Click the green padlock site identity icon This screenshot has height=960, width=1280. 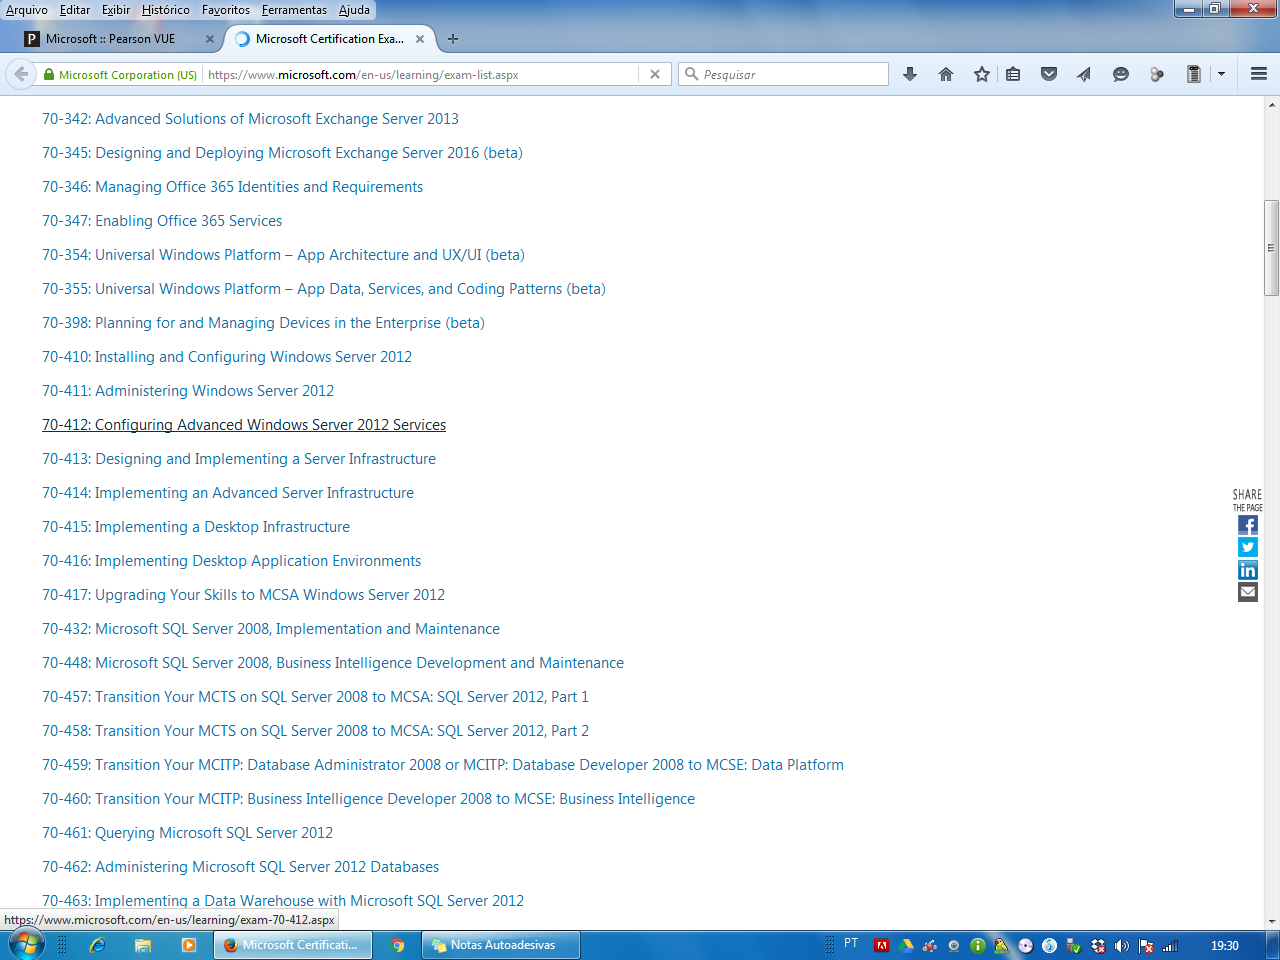[x=49, y=74]
